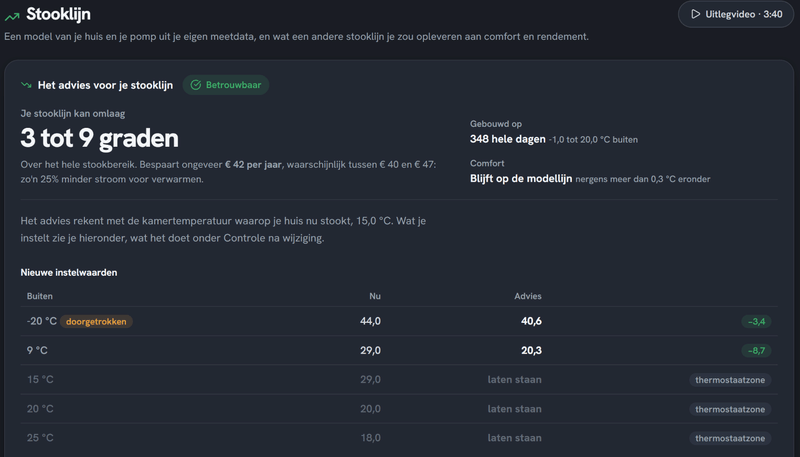Click the 18,0 value in the 25 °C row

370,438
